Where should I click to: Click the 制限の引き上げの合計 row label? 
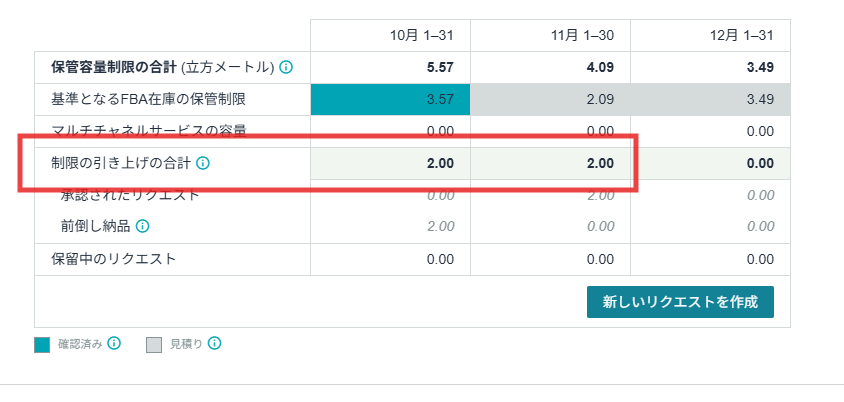coord(120,162)
